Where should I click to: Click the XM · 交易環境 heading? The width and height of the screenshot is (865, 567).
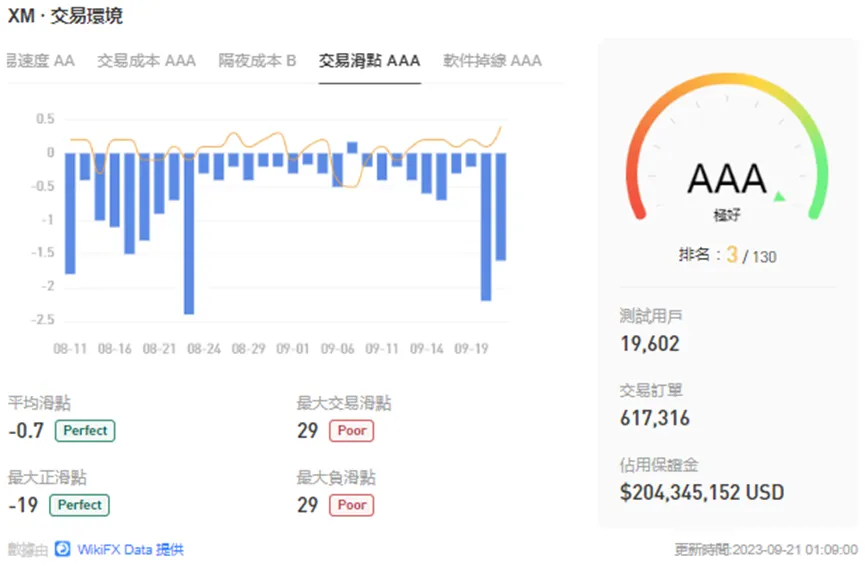65,15
